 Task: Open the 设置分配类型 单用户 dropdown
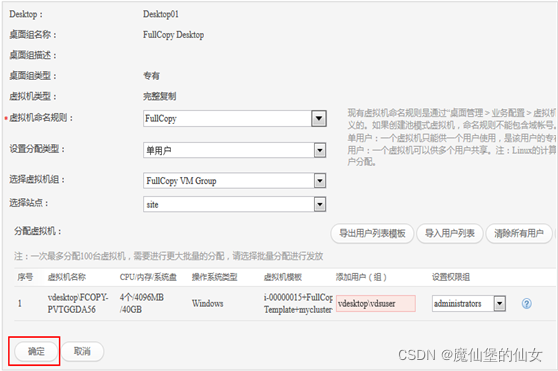[235, 150]
